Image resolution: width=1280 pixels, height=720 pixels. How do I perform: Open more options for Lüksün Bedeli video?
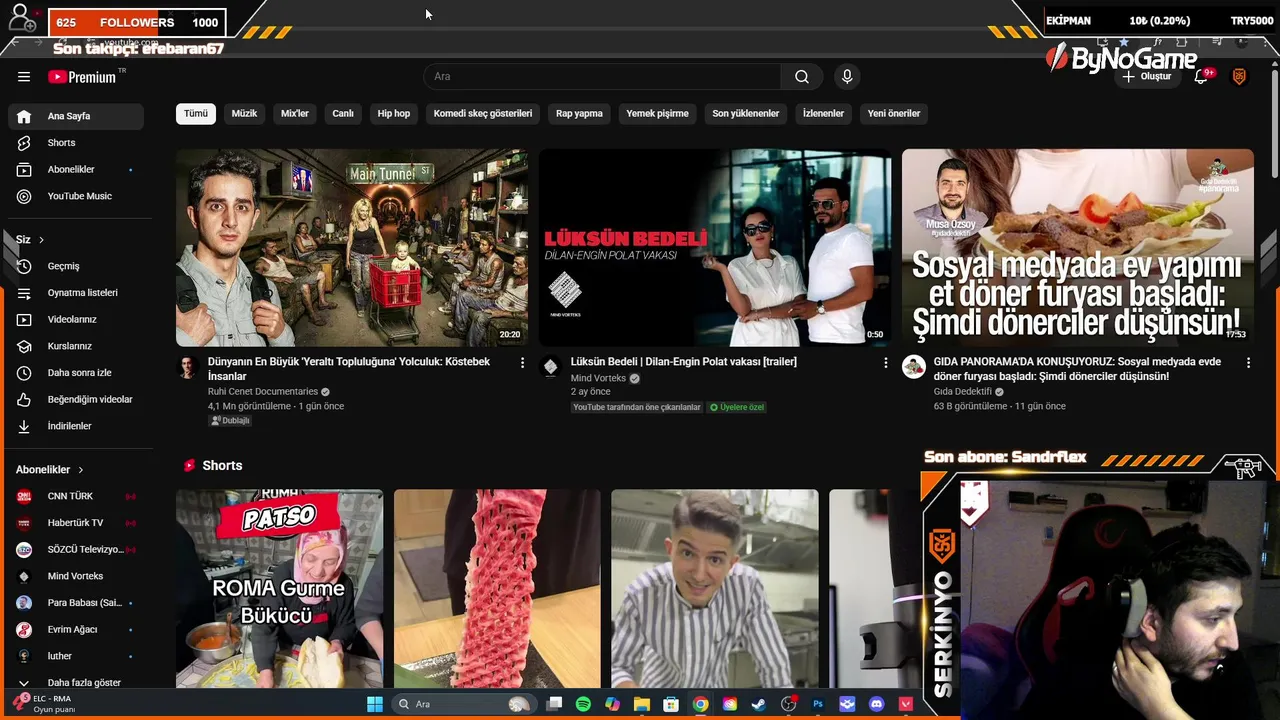[885, 363]
